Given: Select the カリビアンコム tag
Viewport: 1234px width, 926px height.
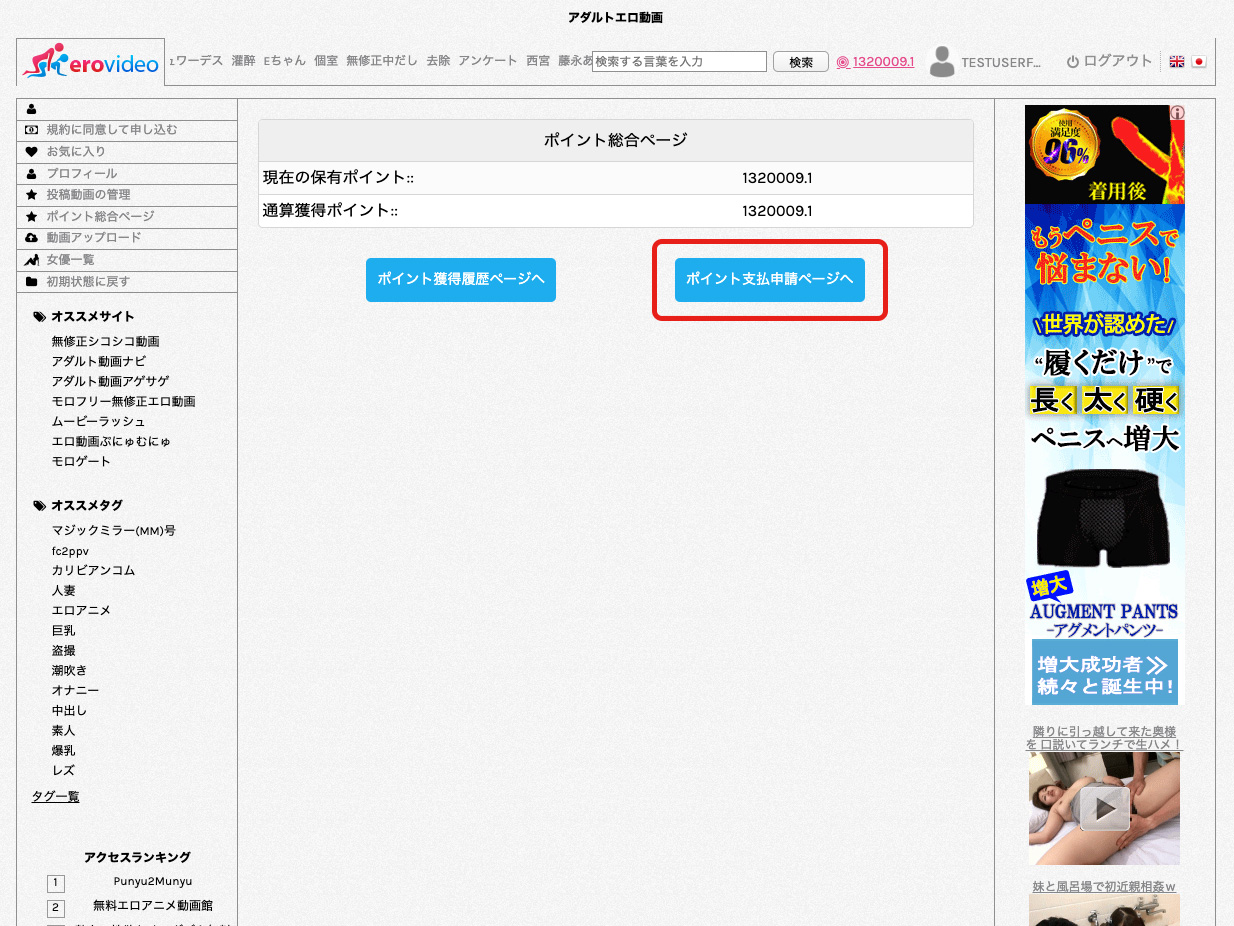Looking at the screenshot, I should pyautogui.click(x=93, y=570).
